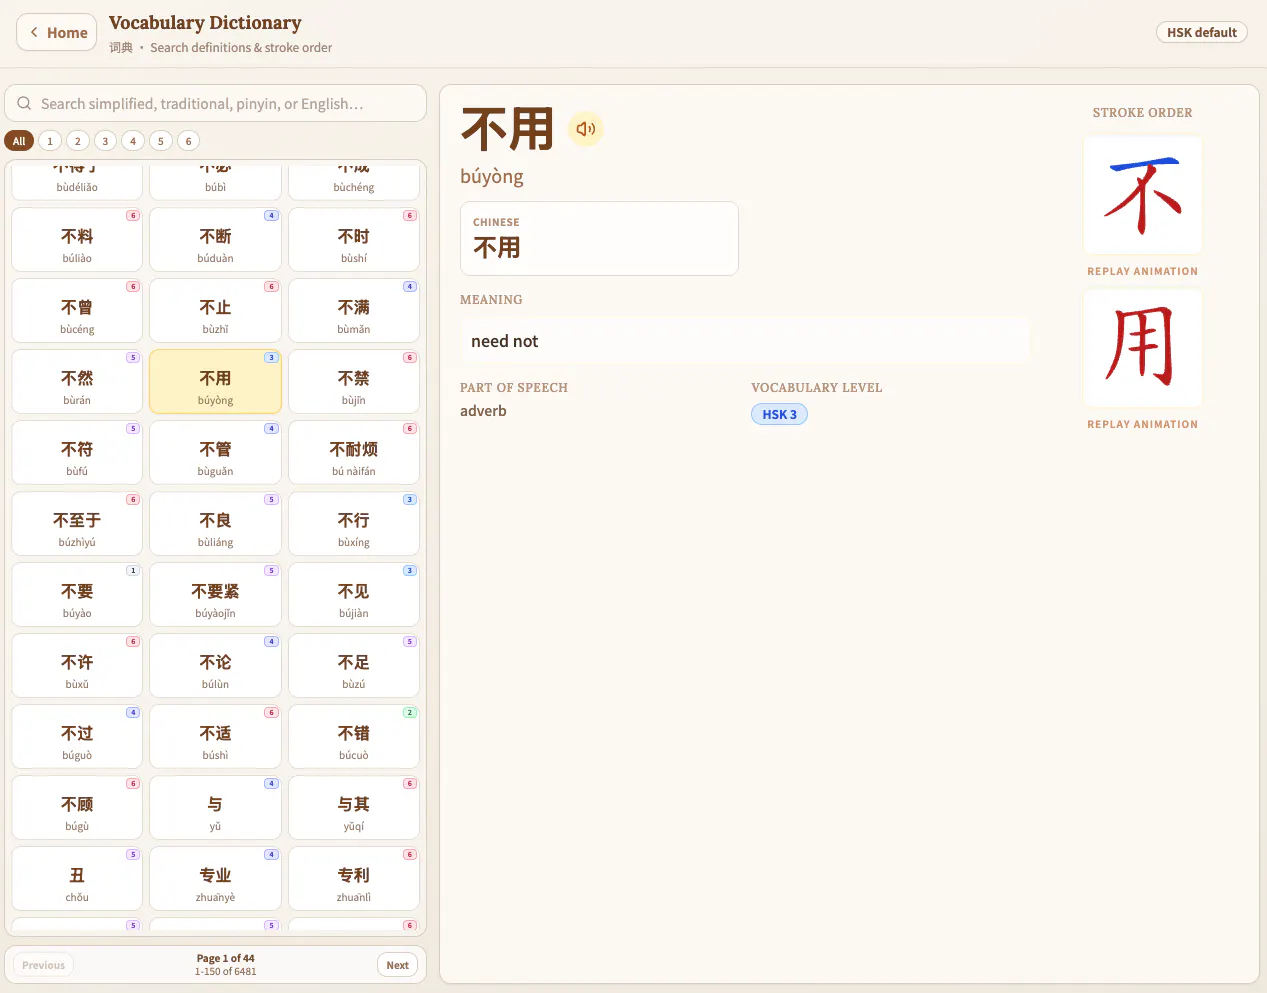Open the 不管 bùguǎn word card

[215, 453]
